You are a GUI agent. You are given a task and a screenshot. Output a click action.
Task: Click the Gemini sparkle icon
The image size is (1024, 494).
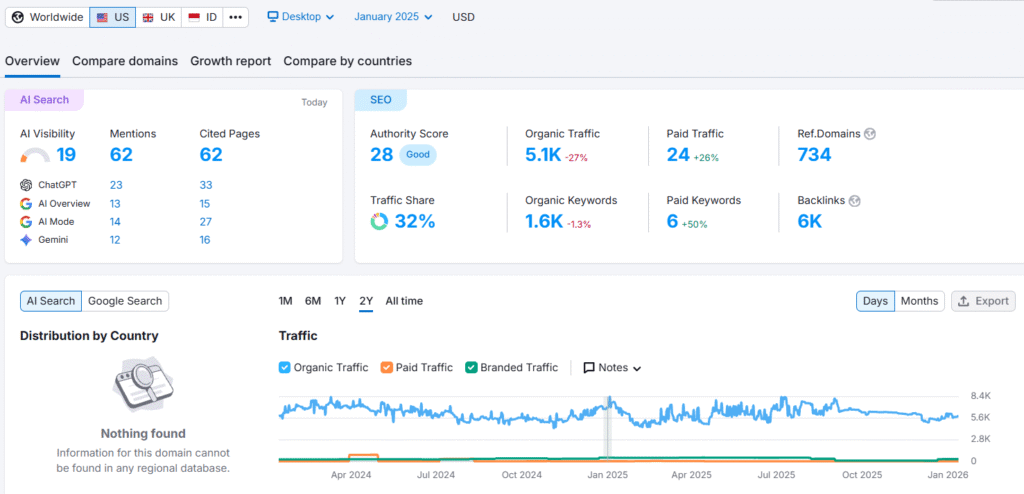[x=26, y=240]
